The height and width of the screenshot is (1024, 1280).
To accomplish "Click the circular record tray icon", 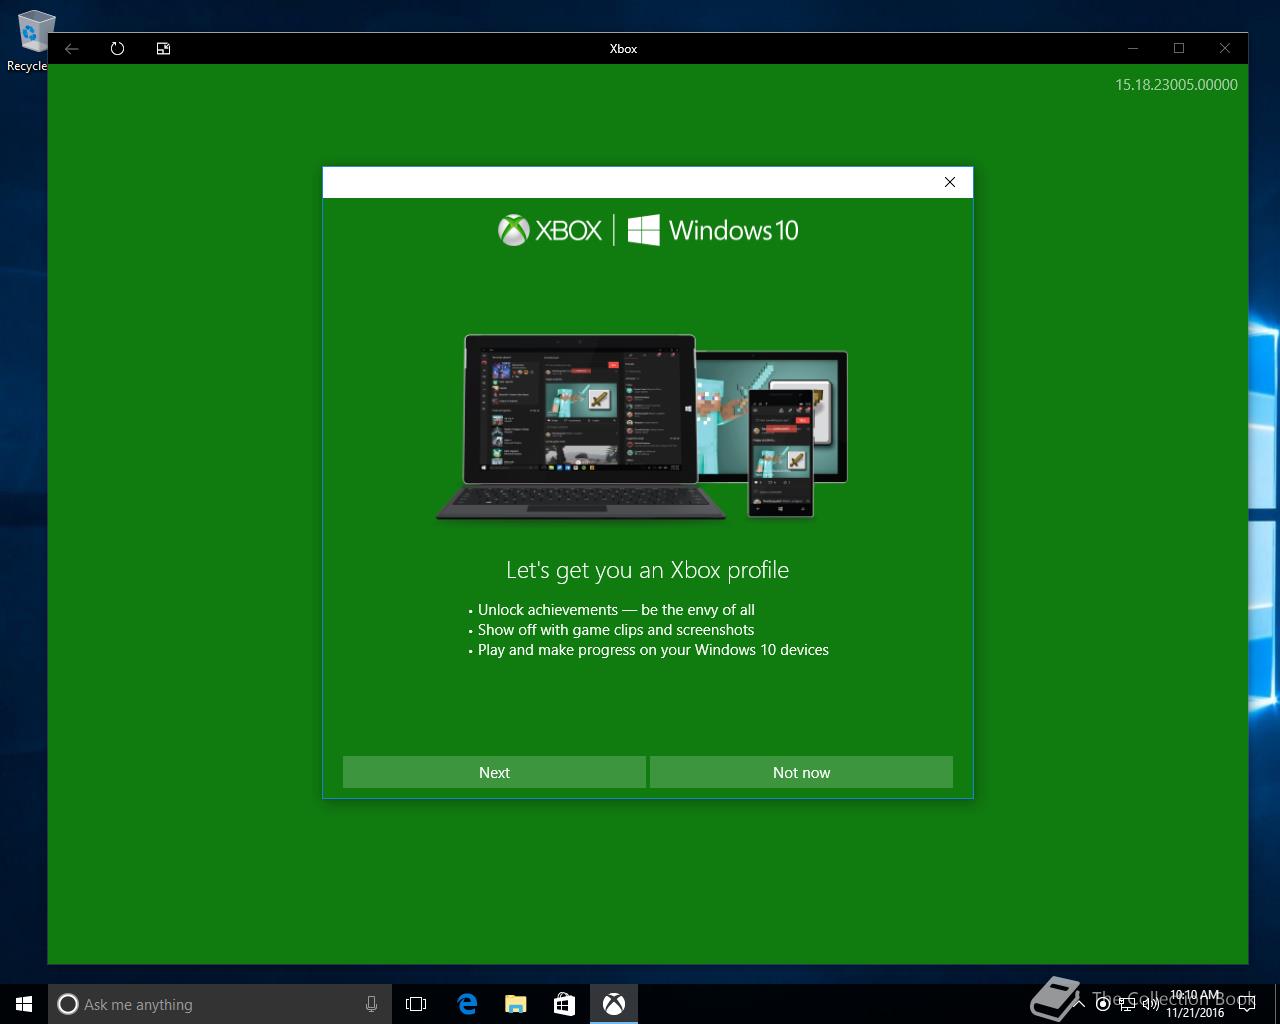I will coord(1103,1004).
